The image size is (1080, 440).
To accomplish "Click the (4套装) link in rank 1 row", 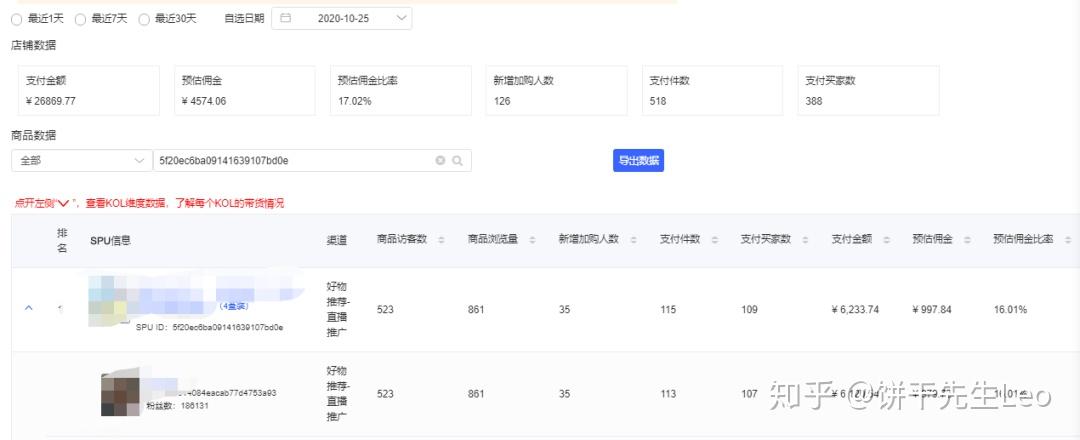I will 233,306.
